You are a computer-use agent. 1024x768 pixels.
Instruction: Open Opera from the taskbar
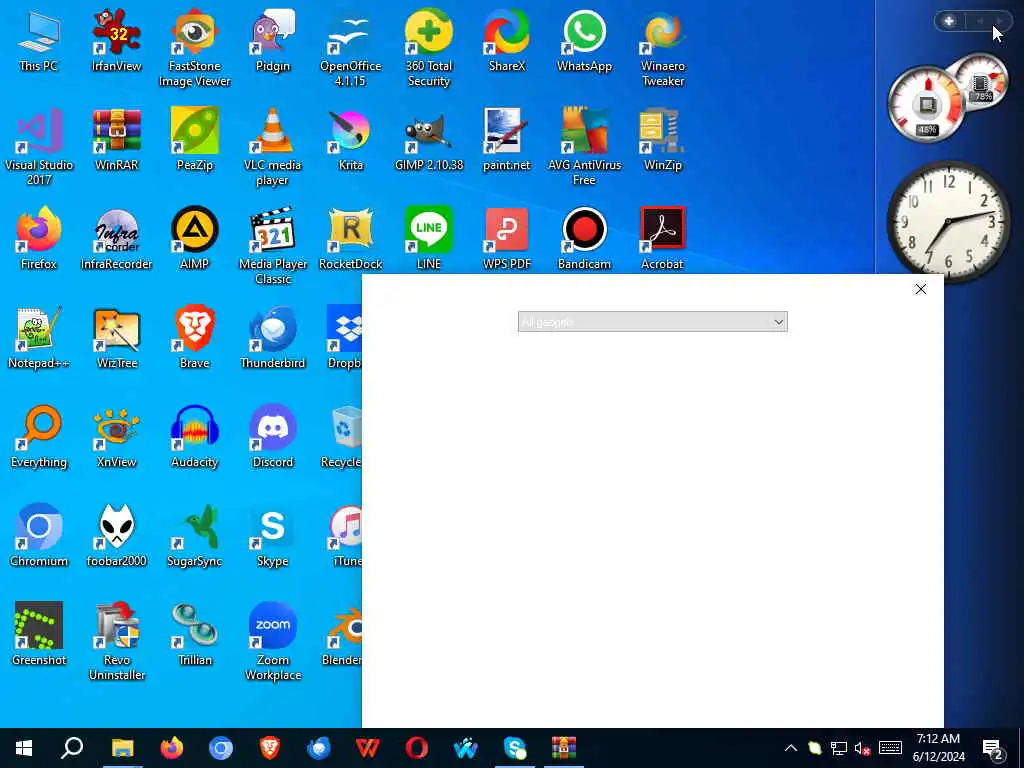click(417, 748)
